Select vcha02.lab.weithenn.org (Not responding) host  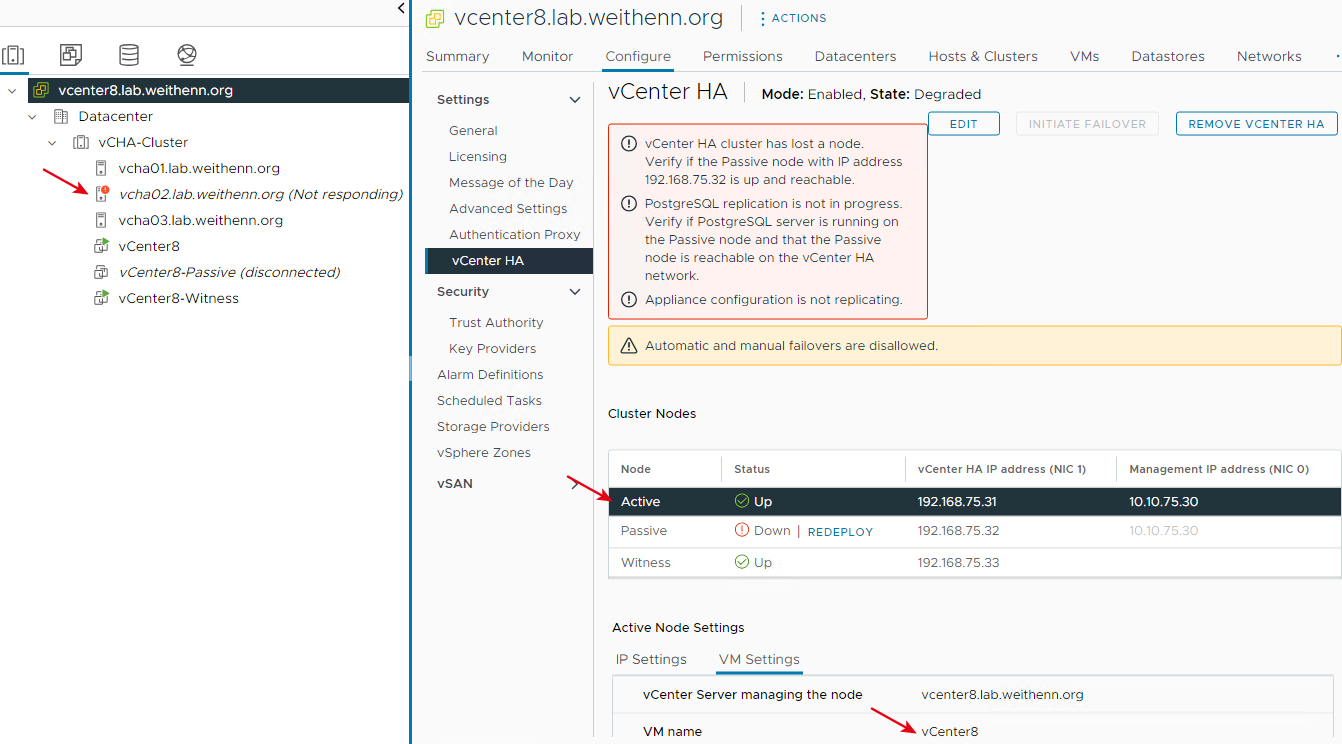[x=261, y=194]
